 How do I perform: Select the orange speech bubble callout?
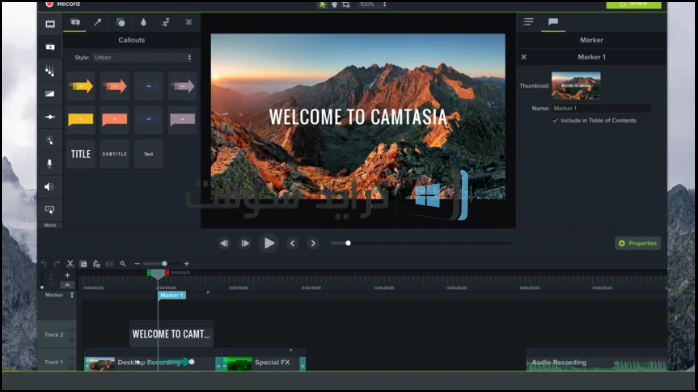click(114, 119)
